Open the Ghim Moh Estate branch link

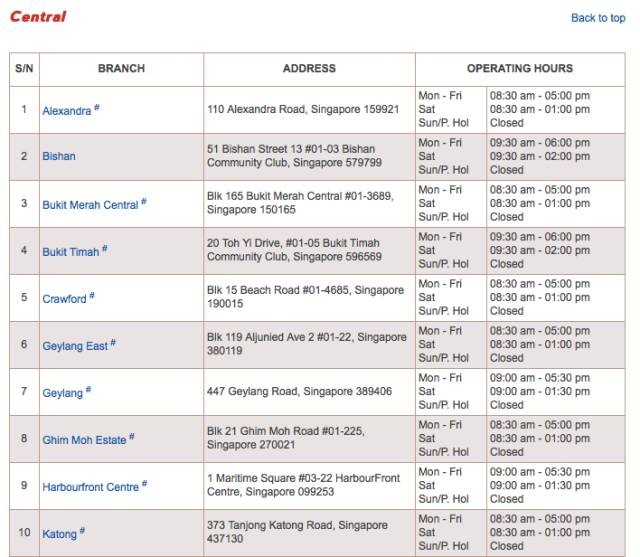[x=84, y=440]
